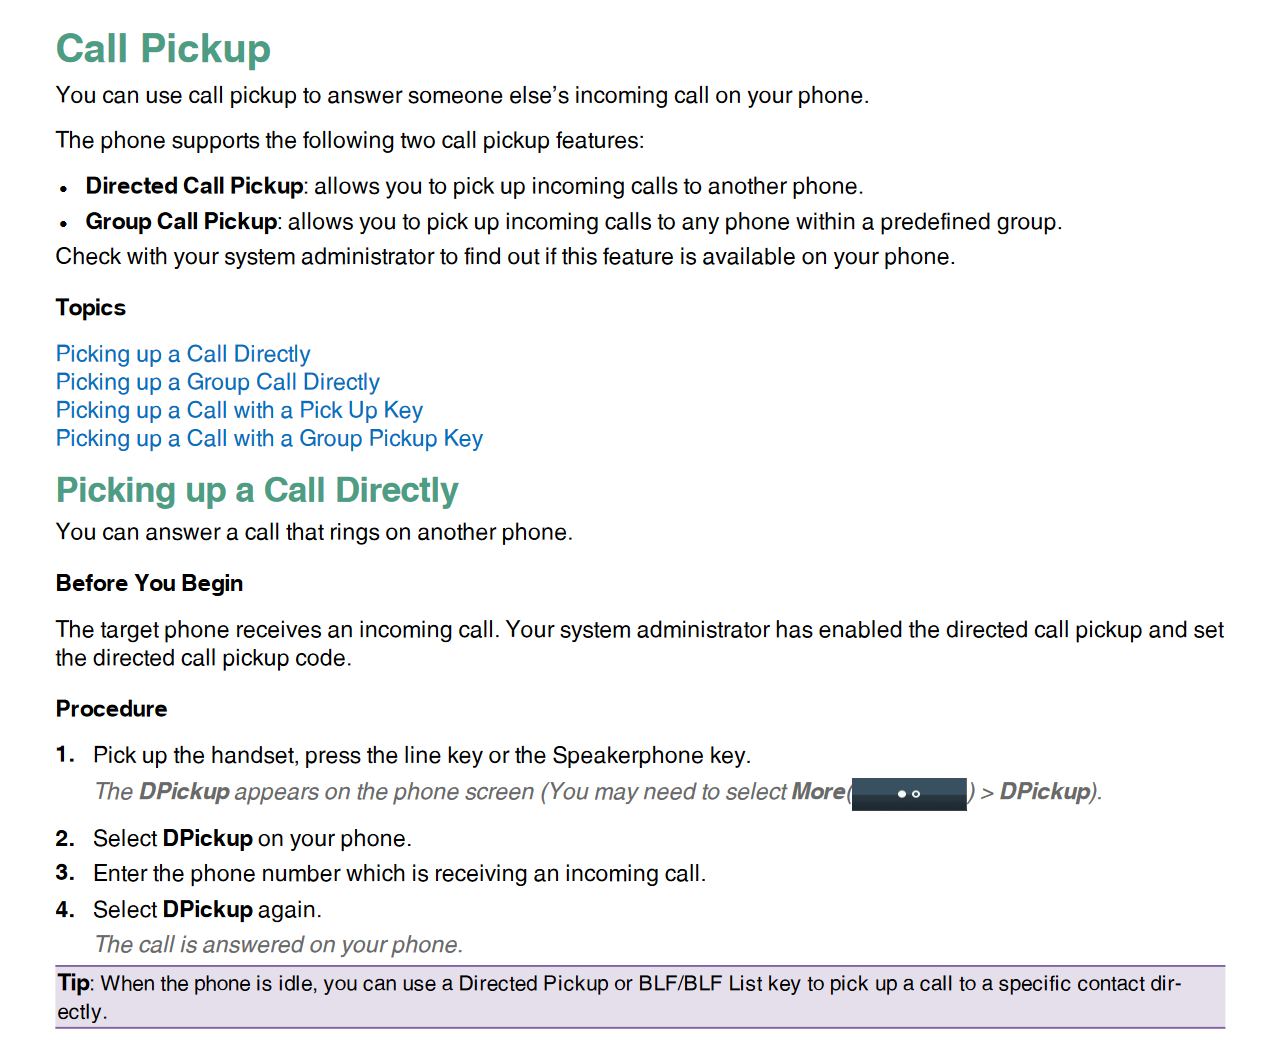Click the Before You Begin subheading
The height and width of the screenshot is (1056, 1273).
tap(149, 583)
